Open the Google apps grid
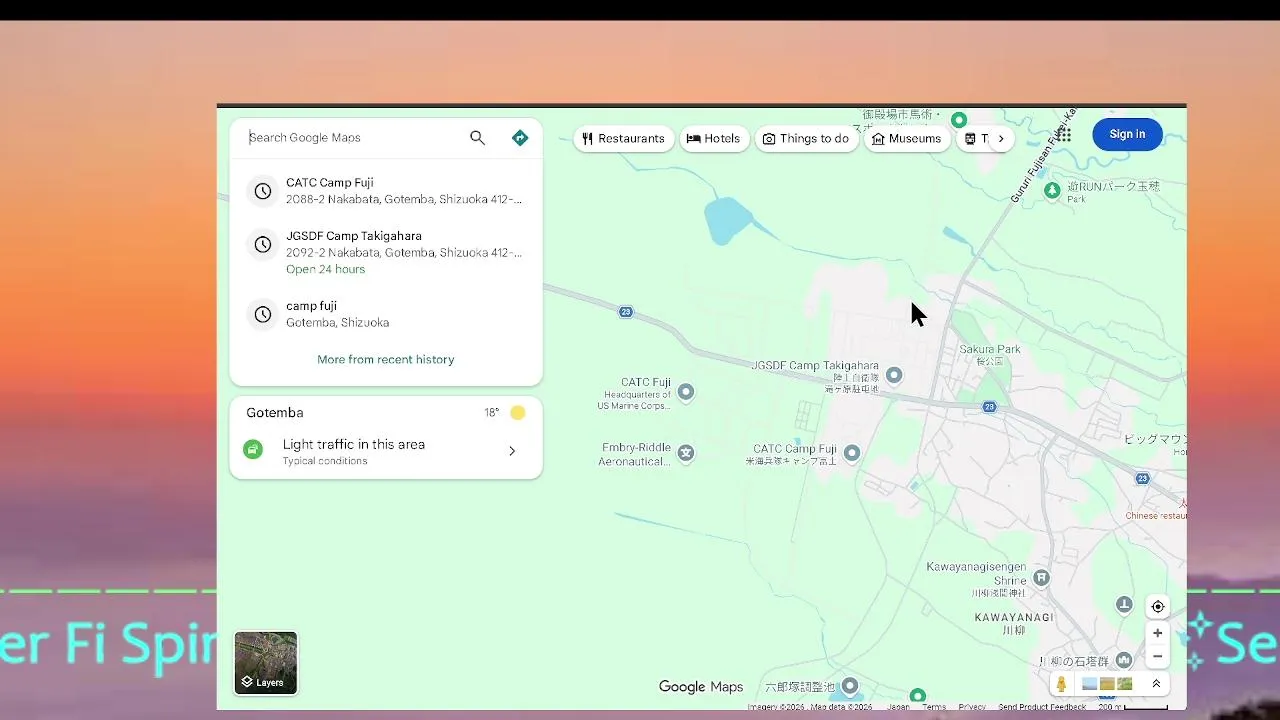The image size is (1280, 720). (x=1064, y=135)
